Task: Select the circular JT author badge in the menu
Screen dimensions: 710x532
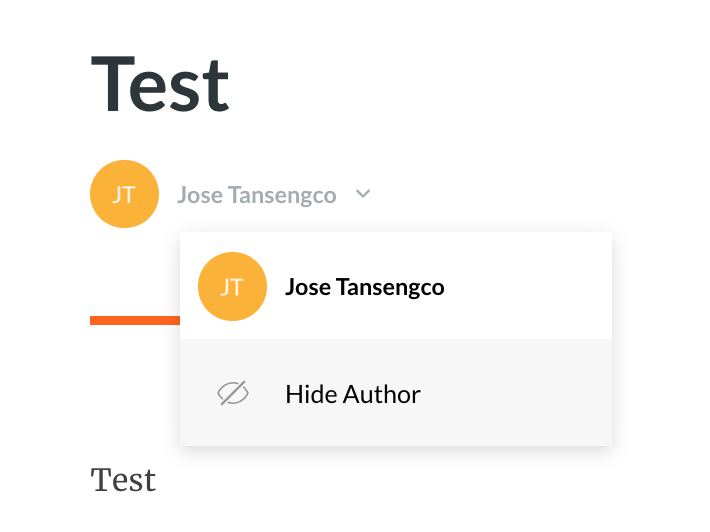Action: (x=232, y=287)
